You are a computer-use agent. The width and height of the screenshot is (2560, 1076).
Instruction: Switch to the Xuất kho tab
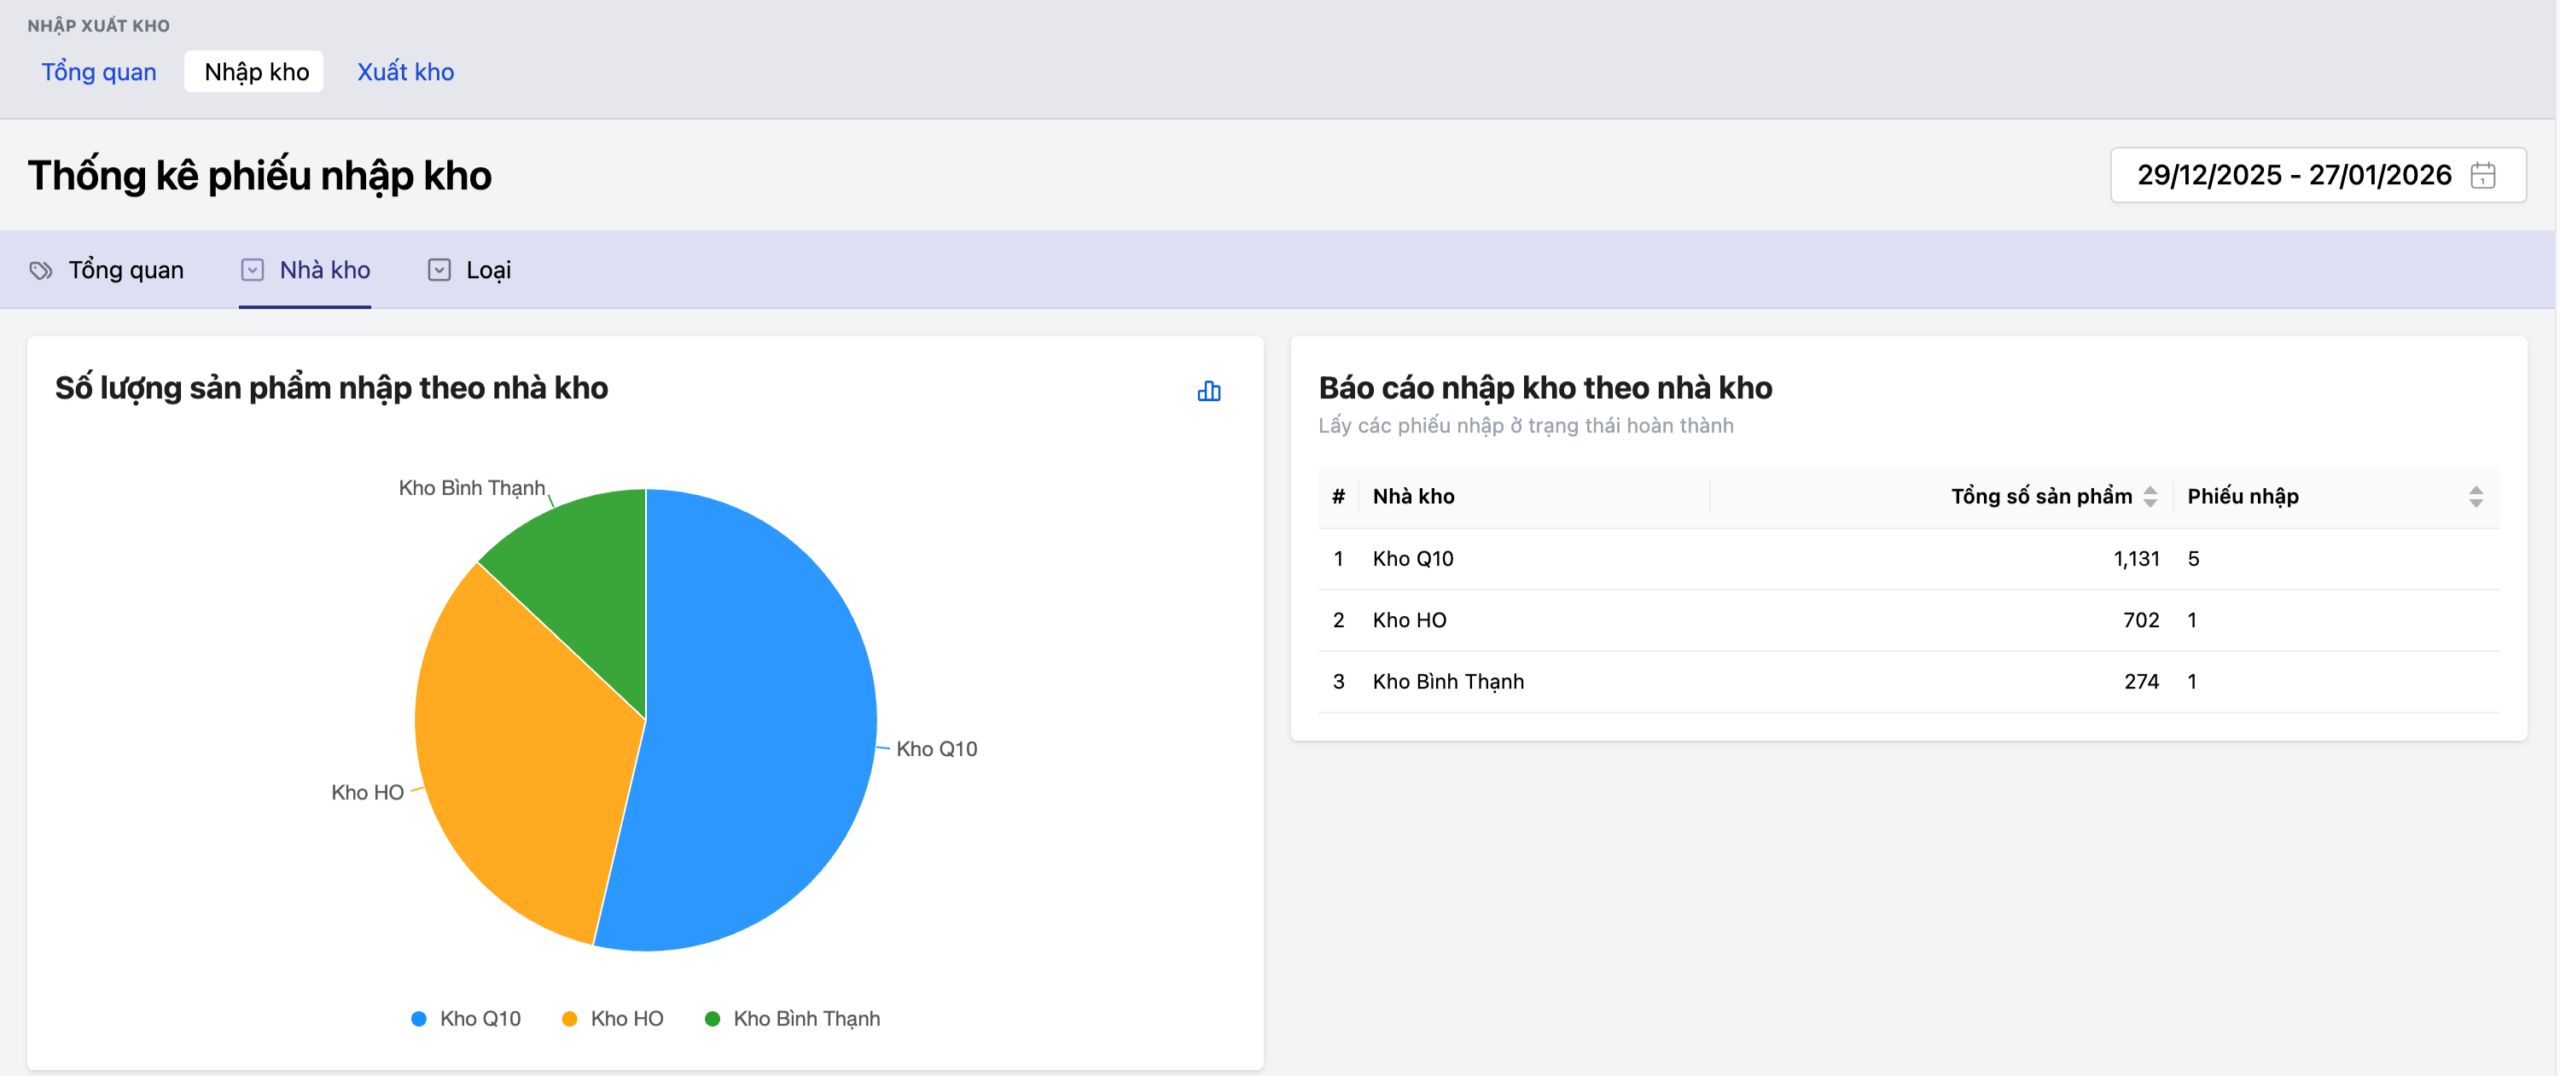click(x=405, y=72)
